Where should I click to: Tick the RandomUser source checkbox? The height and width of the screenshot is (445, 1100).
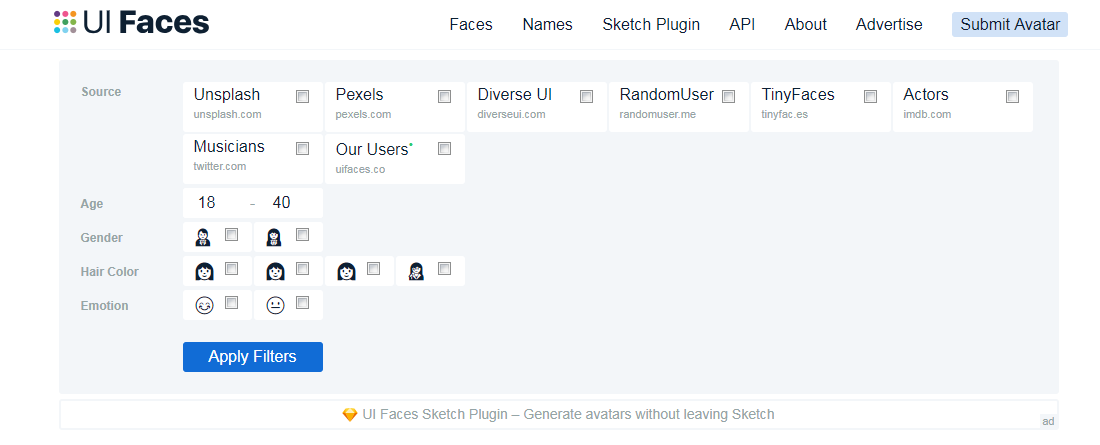(728, 97)
